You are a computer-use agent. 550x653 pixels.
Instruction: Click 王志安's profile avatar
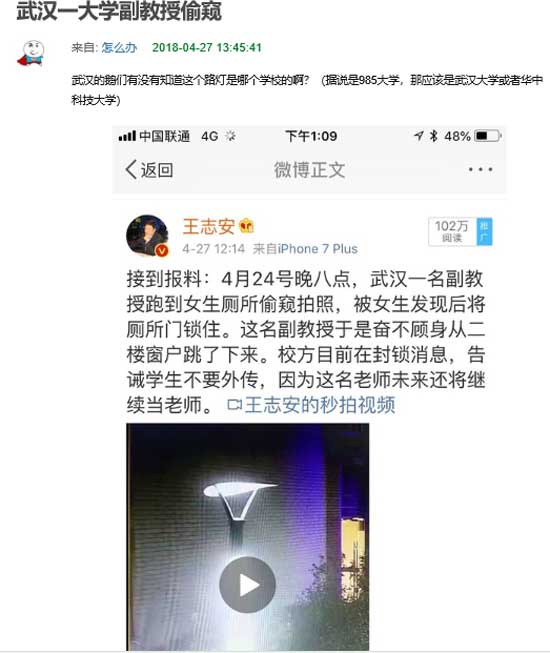coord(147,235)
